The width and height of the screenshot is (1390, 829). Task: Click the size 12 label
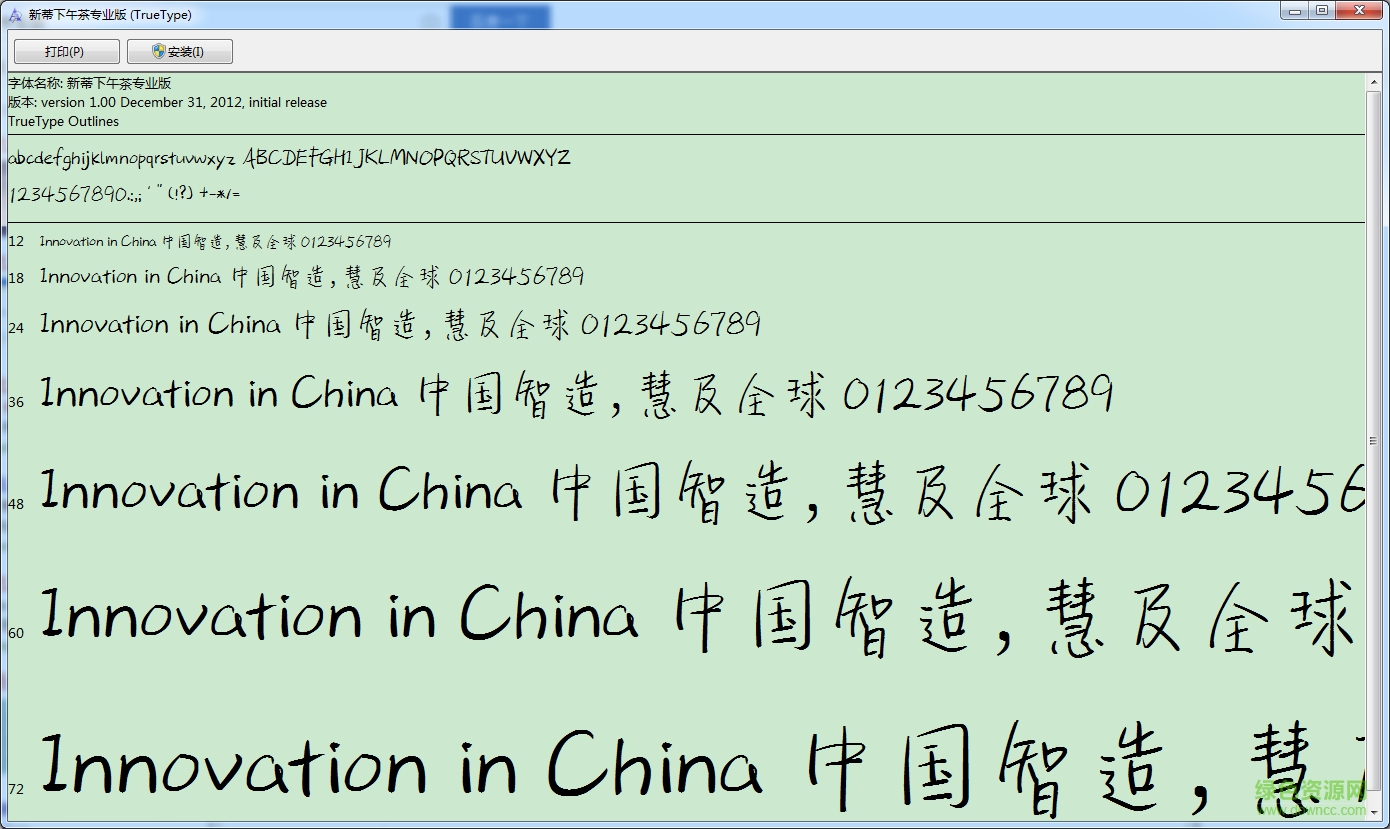pyautogui.click(x=16, y=242)
